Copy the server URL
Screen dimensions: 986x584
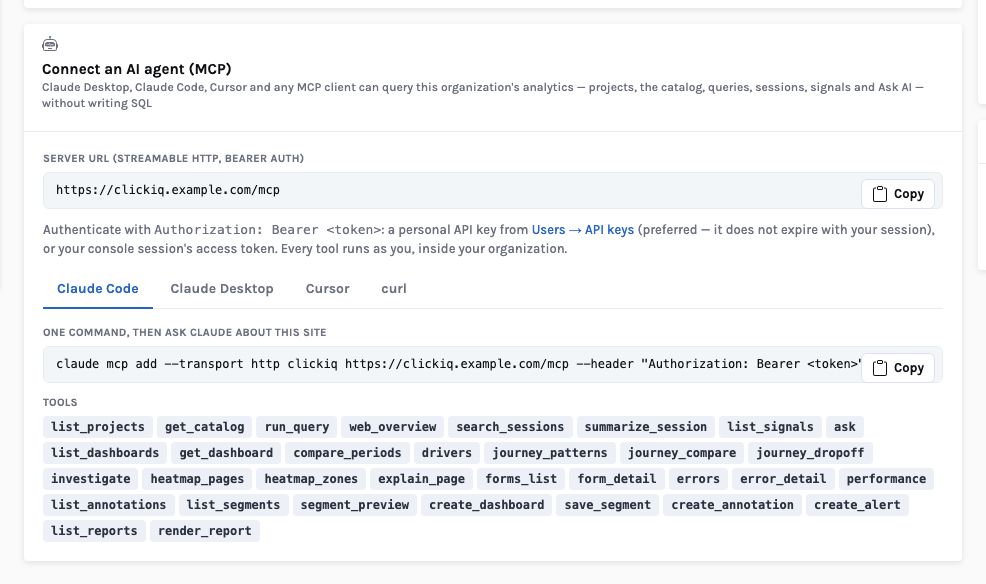pyautogui.click(x=897, y=194)
